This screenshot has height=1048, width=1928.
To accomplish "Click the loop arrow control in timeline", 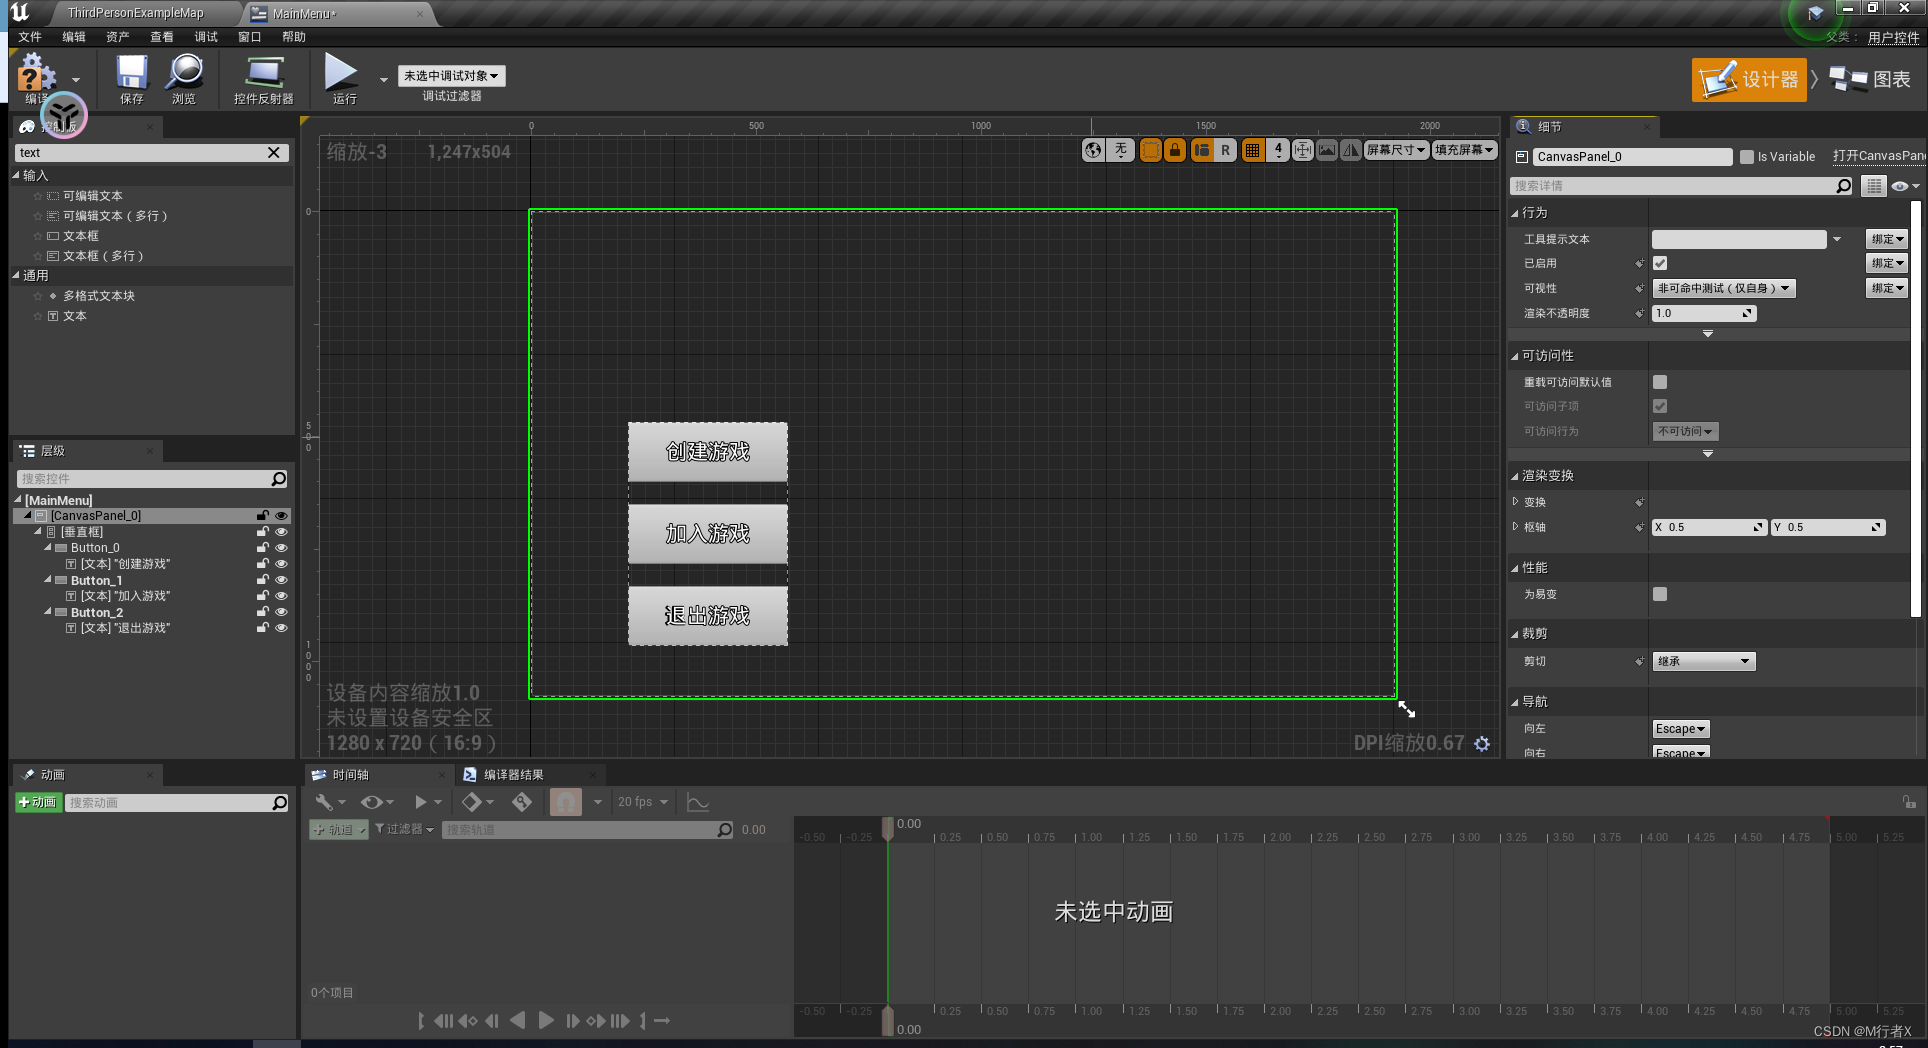I will click(x=661, y=1020).
